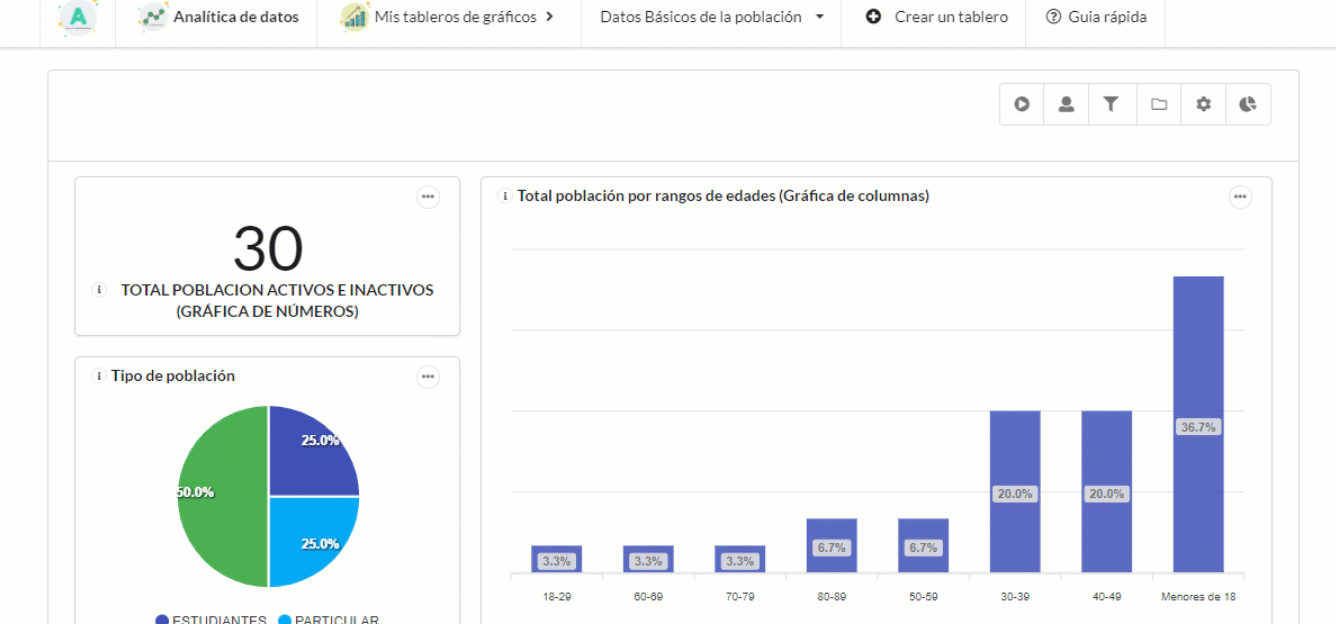Click the user icon in the dashboard toolbar
This screenshot has height=624, width=1336.
coord(1066,104)
